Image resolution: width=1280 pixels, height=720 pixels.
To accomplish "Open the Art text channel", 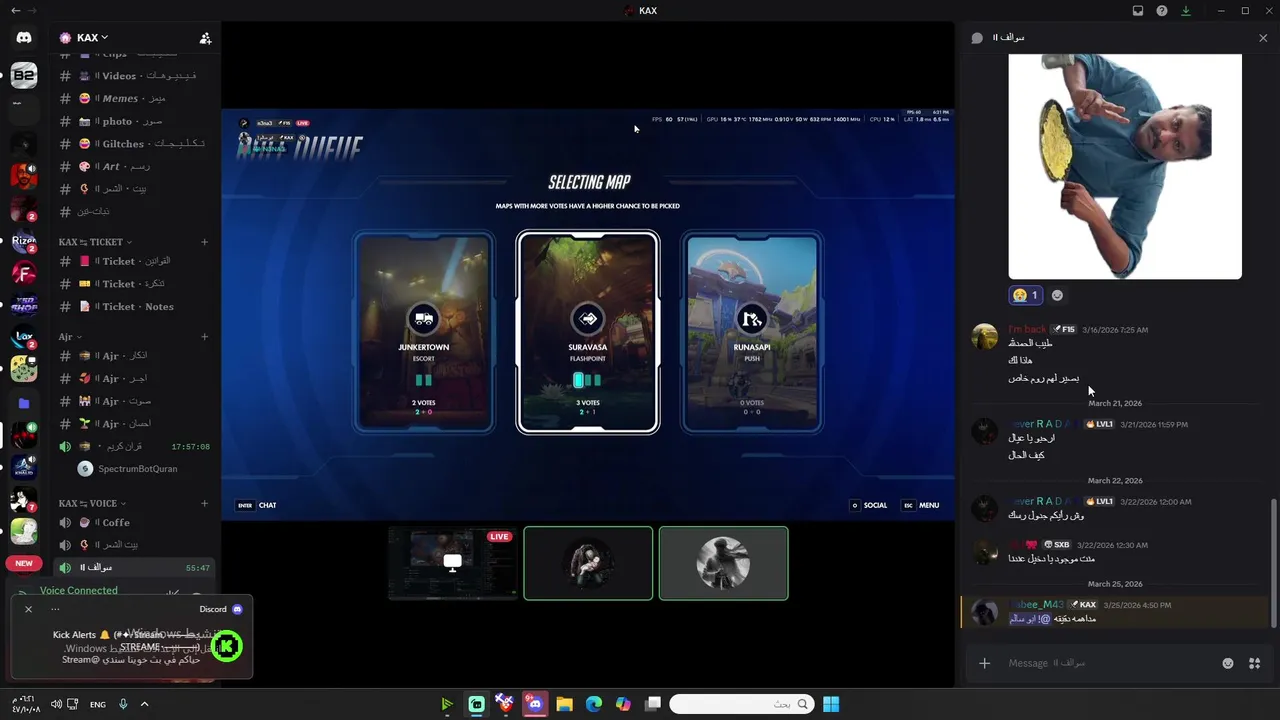I will point(135,166).
